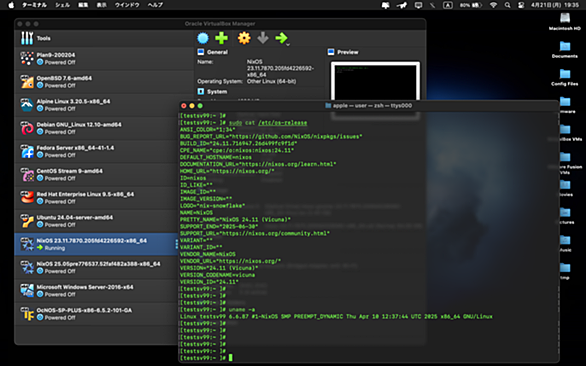Click the "uname -a" command line in Terminal
The height and width of the screenshot is (366, 586).
(242, 310)
